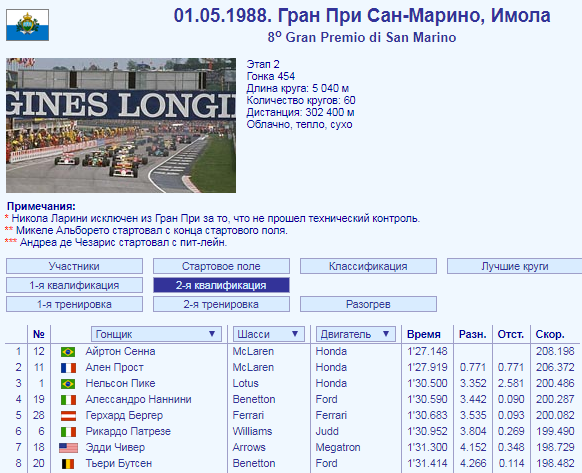Click Italian flag next to Алессандро Наннини
582x473 pixels.
pyautogui.click(x=68, y=399)
